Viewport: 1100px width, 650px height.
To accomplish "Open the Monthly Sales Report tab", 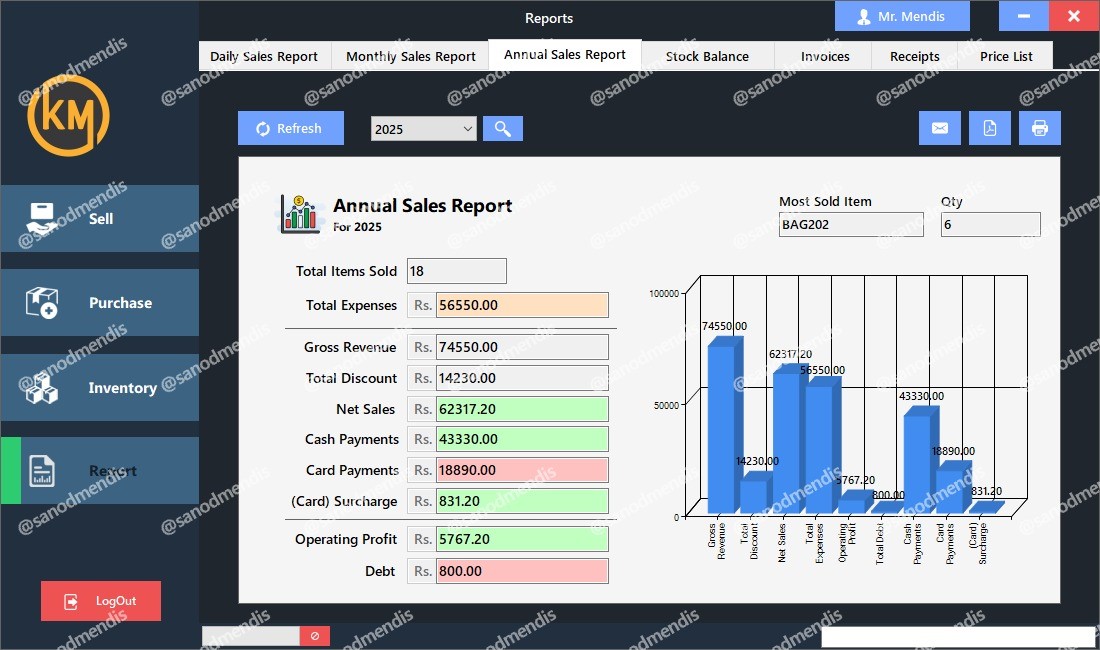I will coord(409,57).
